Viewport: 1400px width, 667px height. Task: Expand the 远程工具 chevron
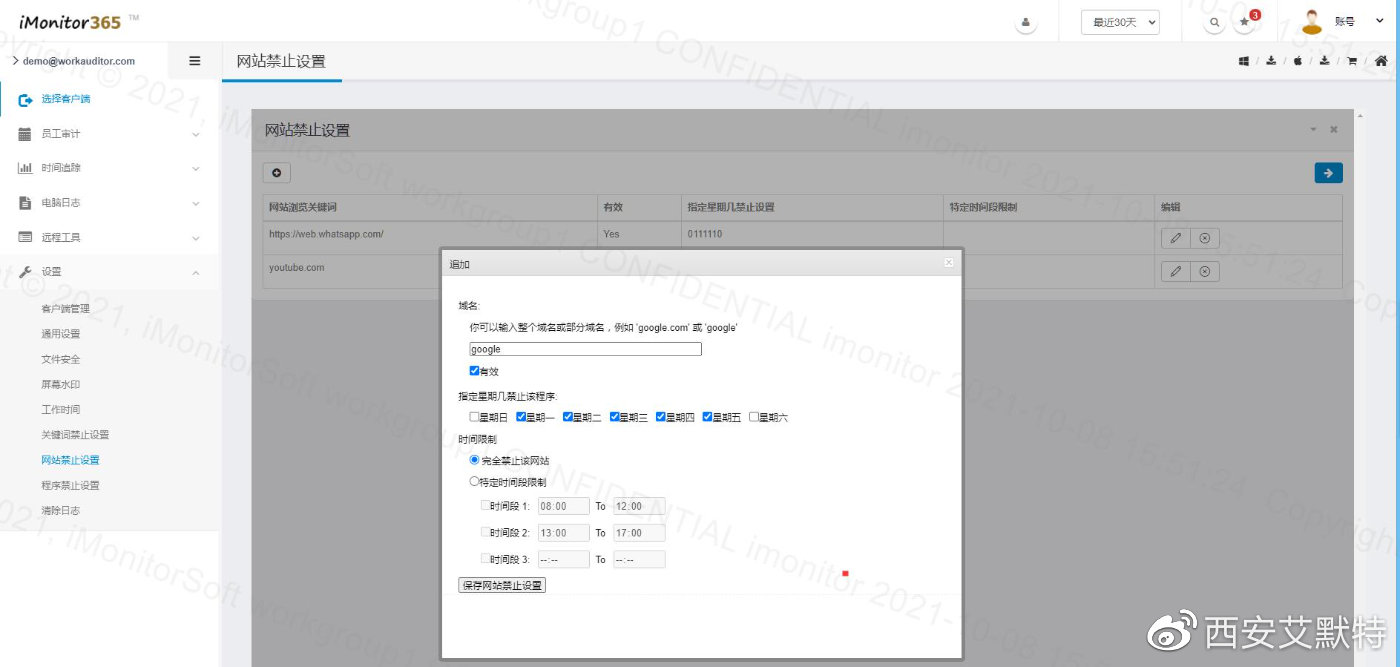[x=196, y=238]
